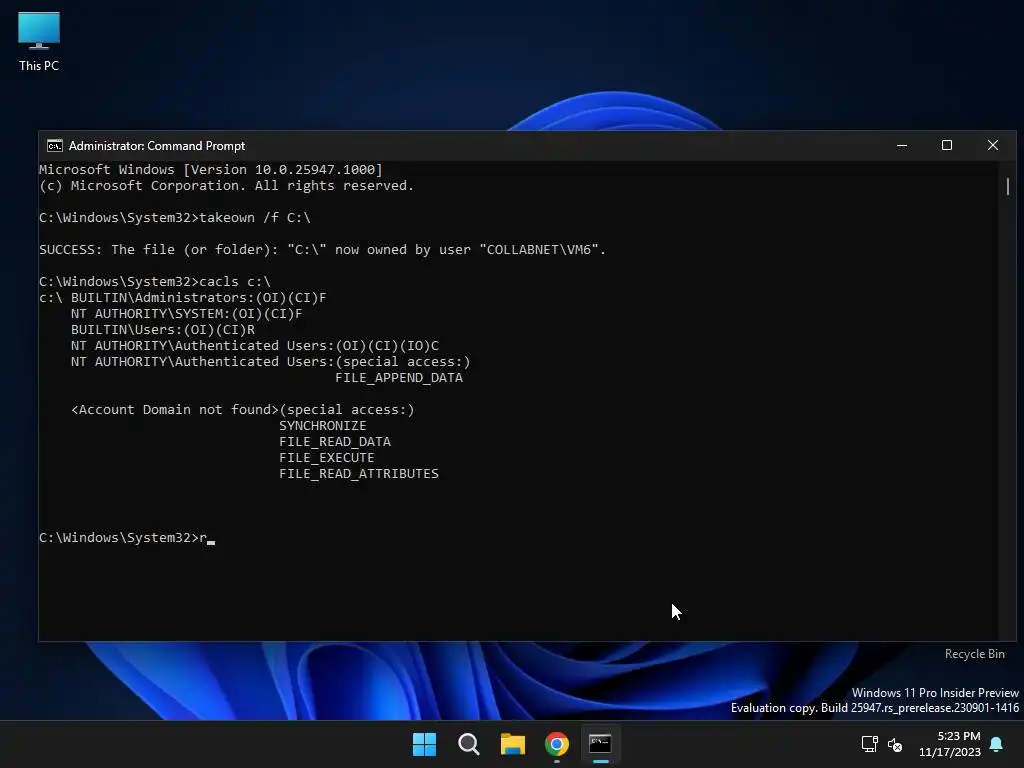Open Google Chrome from taskbar
This screenshot has height=768, width=1024.
pos(557,744)
